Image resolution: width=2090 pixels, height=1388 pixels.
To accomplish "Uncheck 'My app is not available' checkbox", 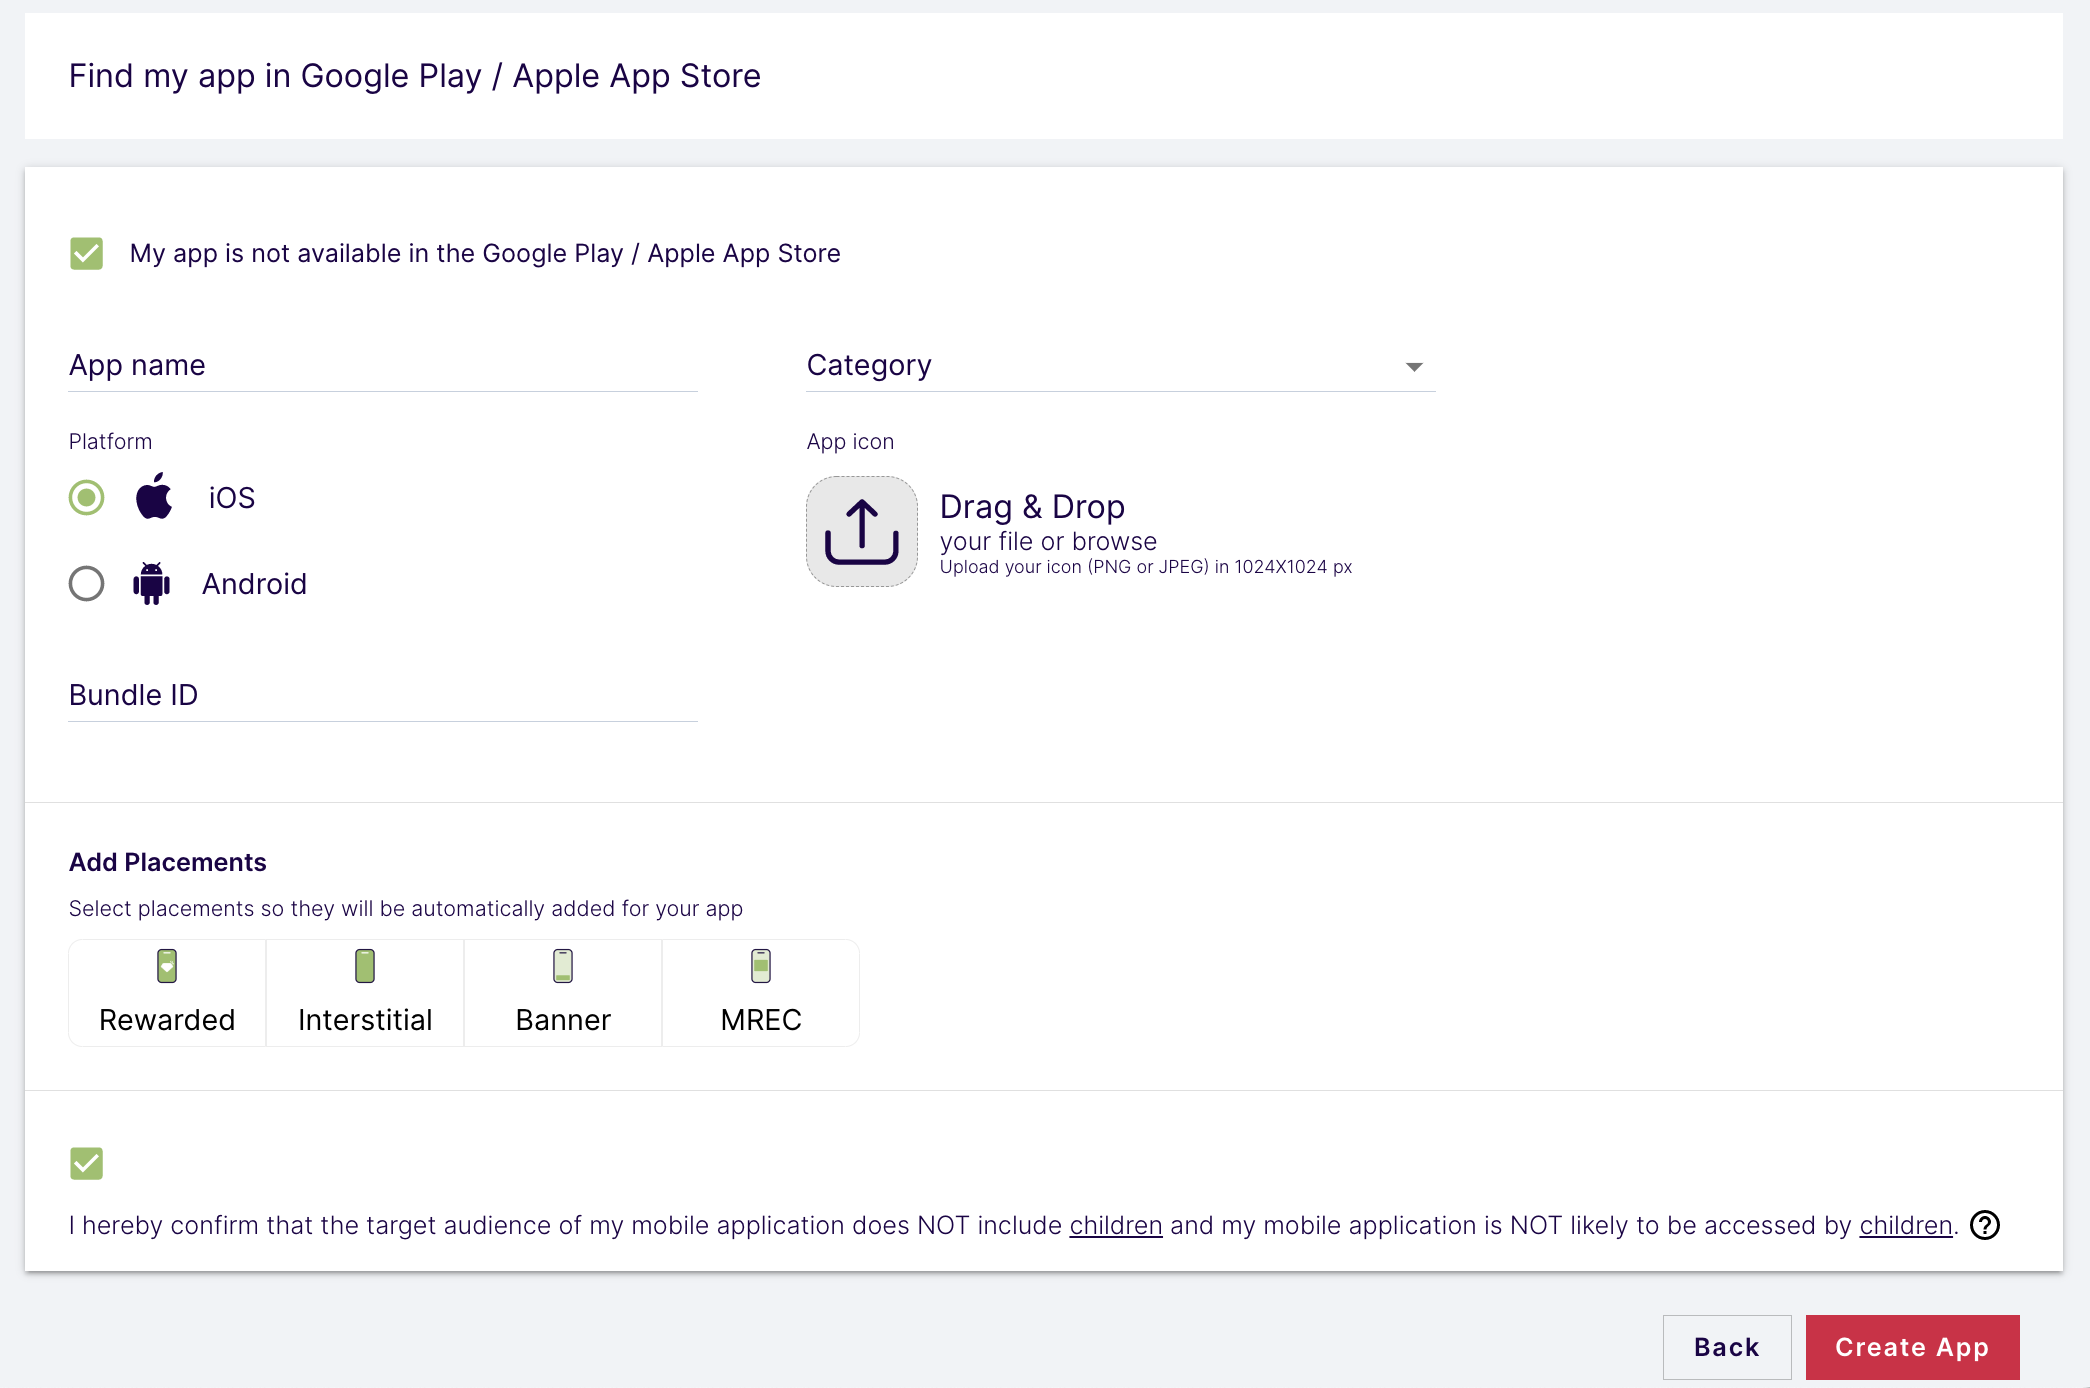I will coord(87,254).
